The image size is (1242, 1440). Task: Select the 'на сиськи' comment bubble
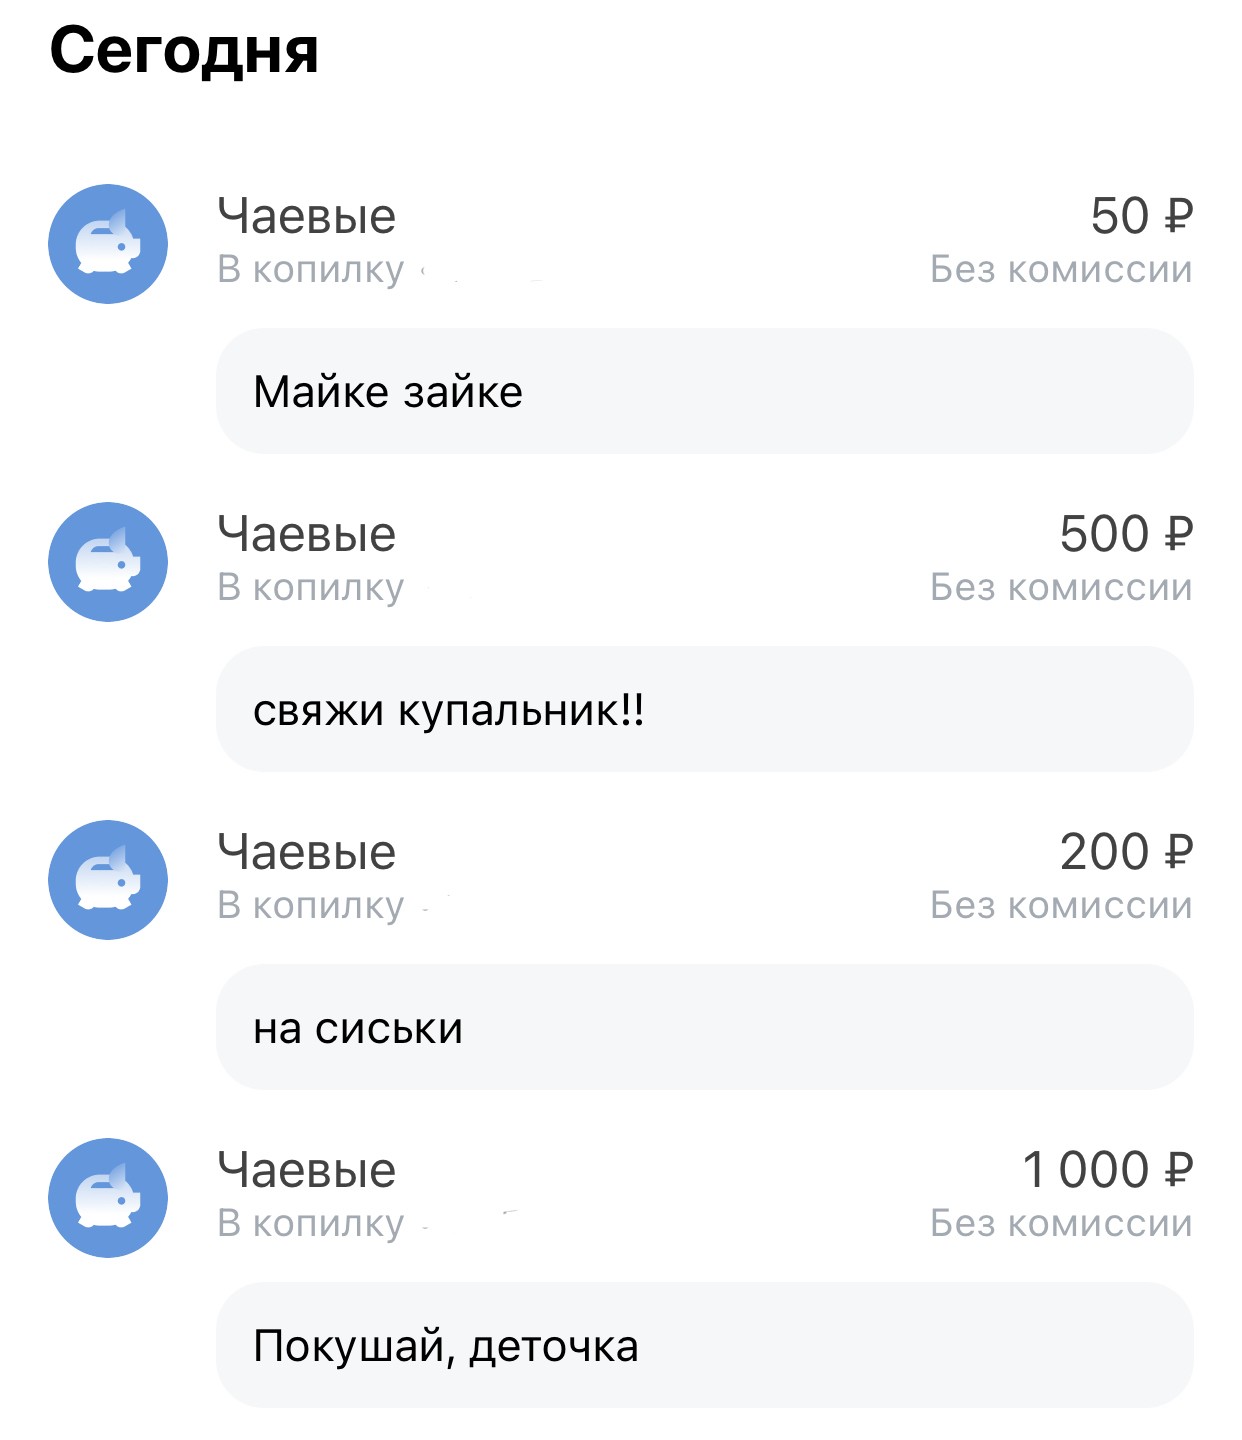click(704, 1027)
